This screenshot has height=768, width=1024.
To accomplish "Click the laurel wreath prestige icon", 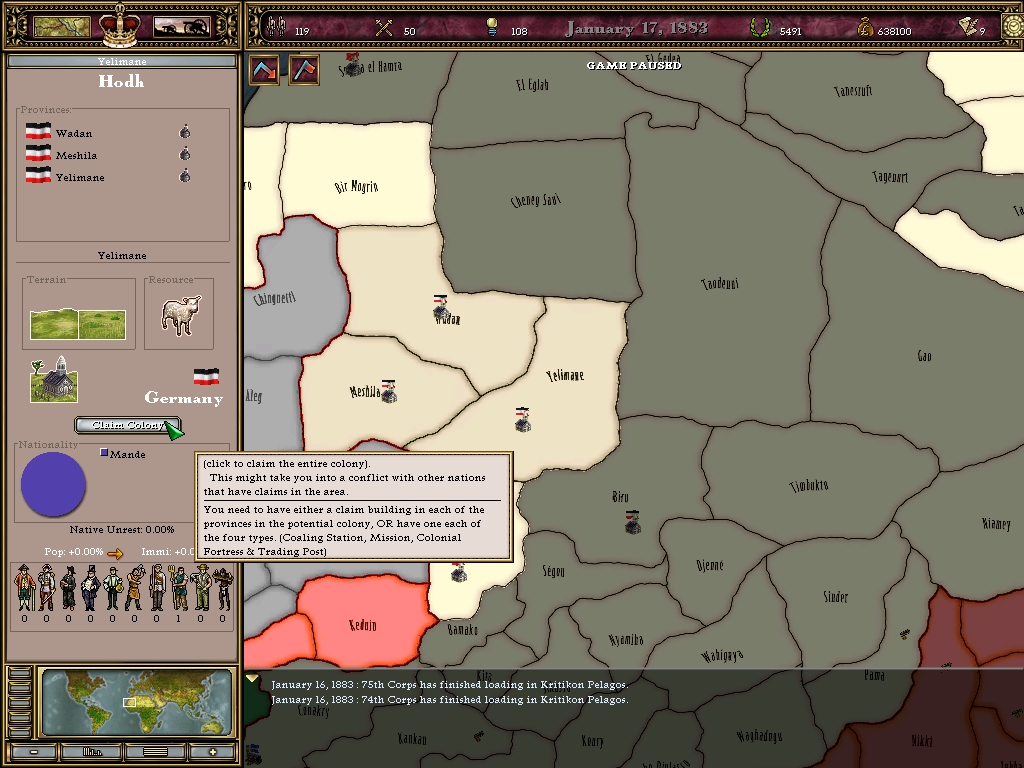I will click(x=760, y=28).
